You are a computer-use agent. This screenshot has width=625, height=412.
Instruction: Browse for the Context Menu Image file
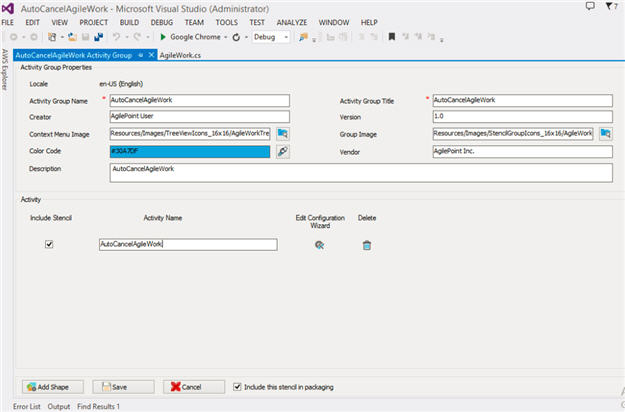point(283,133)
